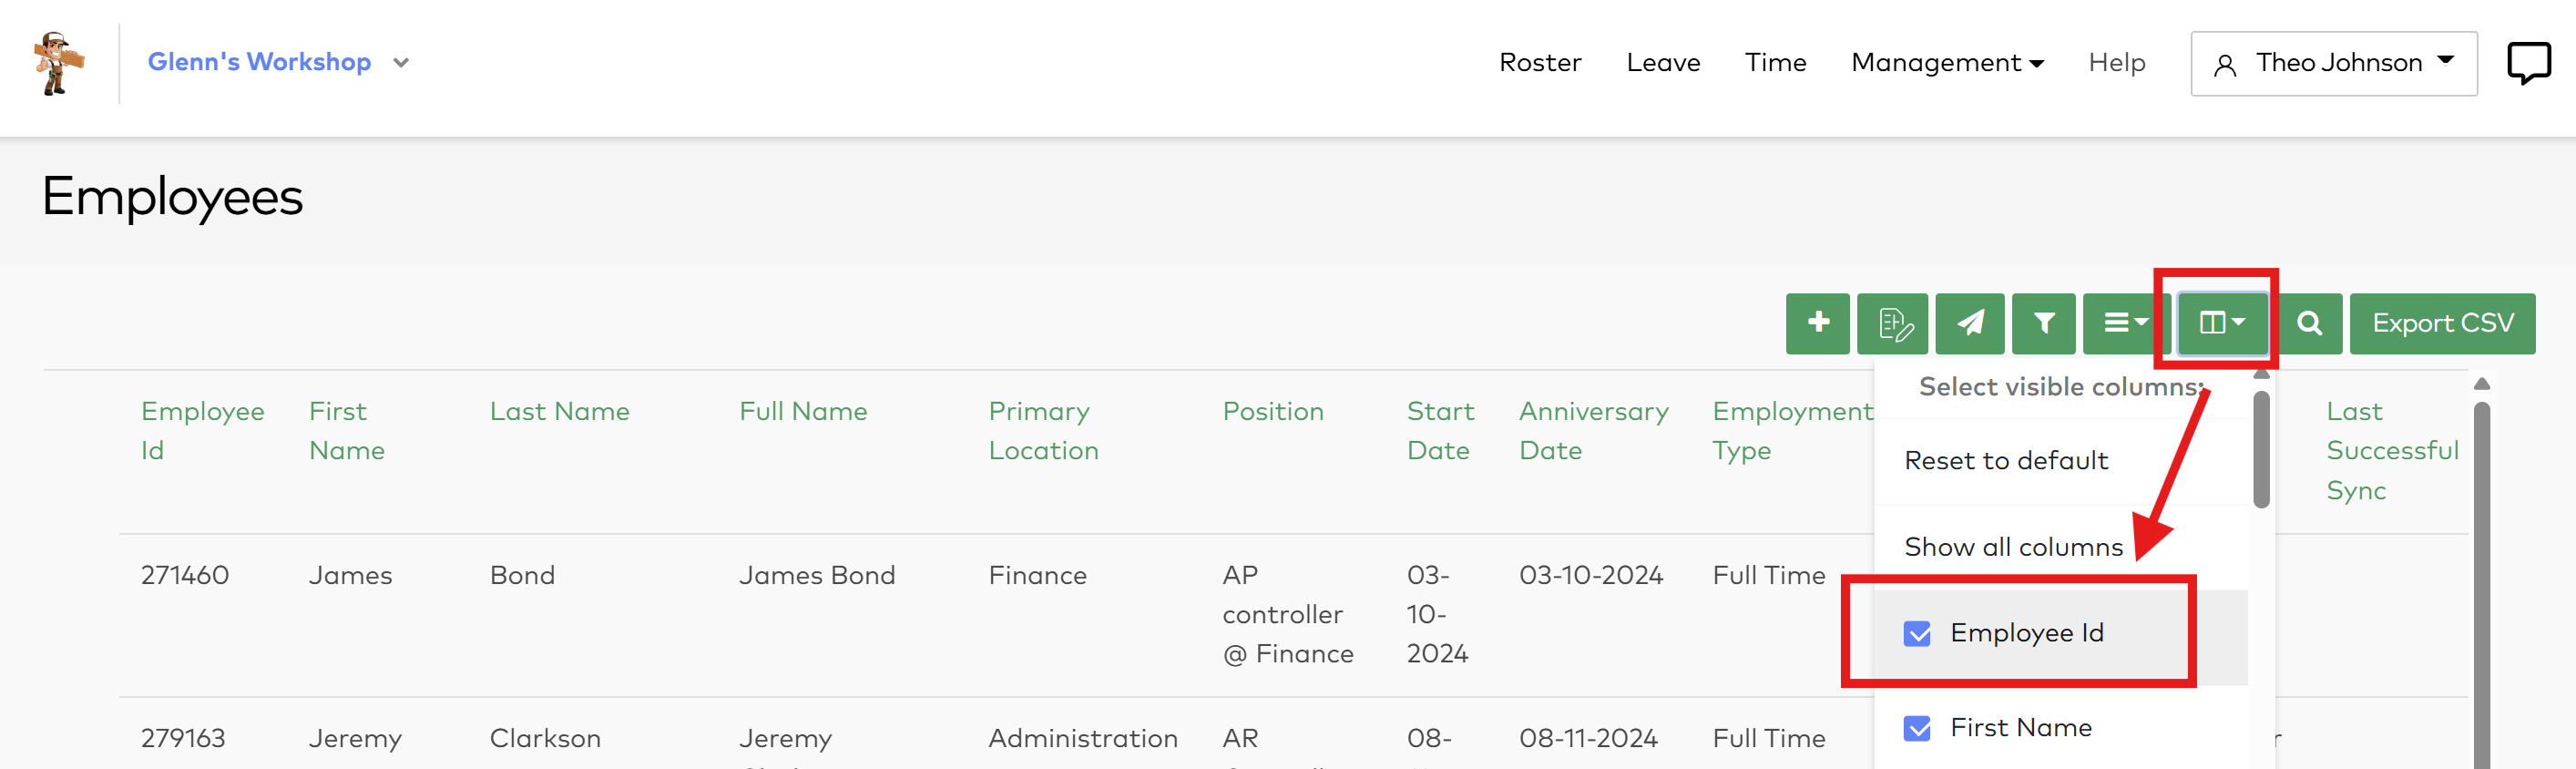
Task: Open the chat bubble icon
Action: (x=2527, y=63)
